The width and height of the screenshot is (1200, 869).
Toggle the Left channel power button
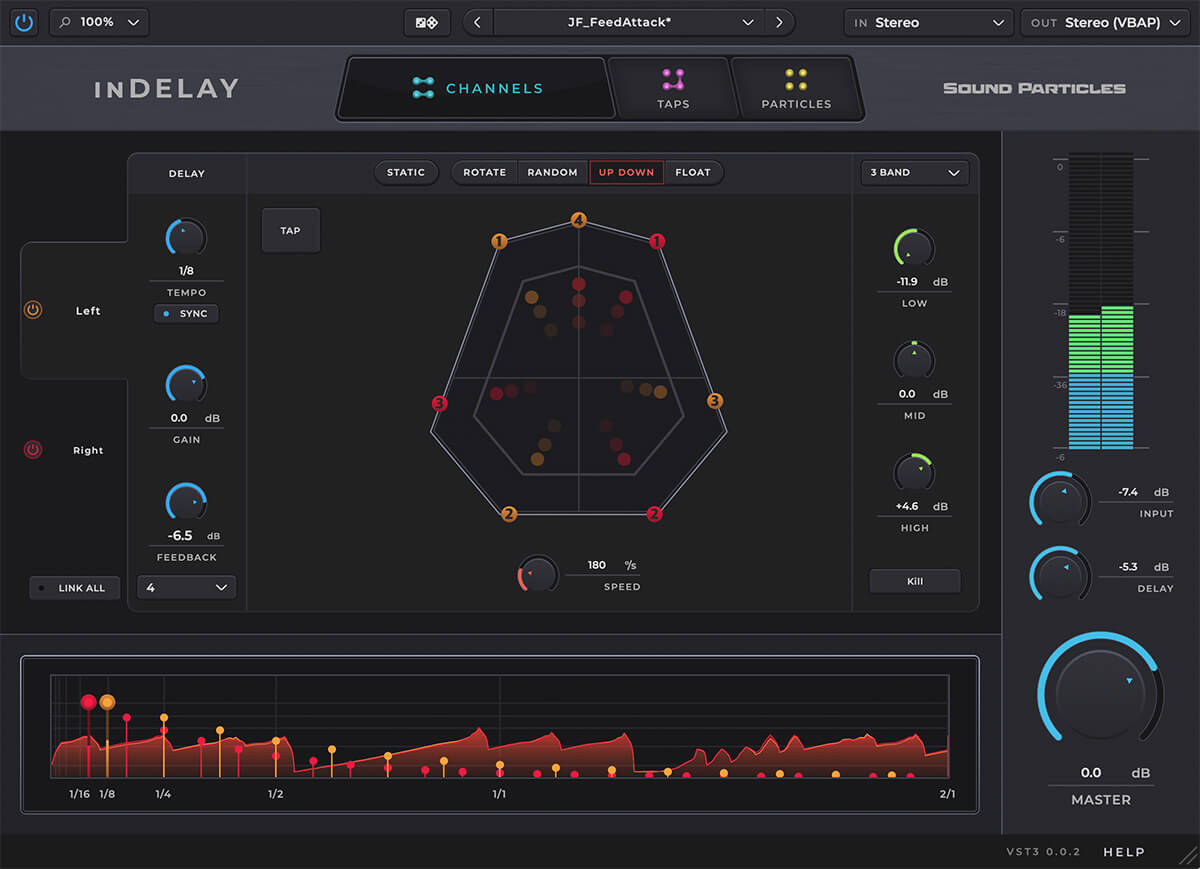click(33, 311)
